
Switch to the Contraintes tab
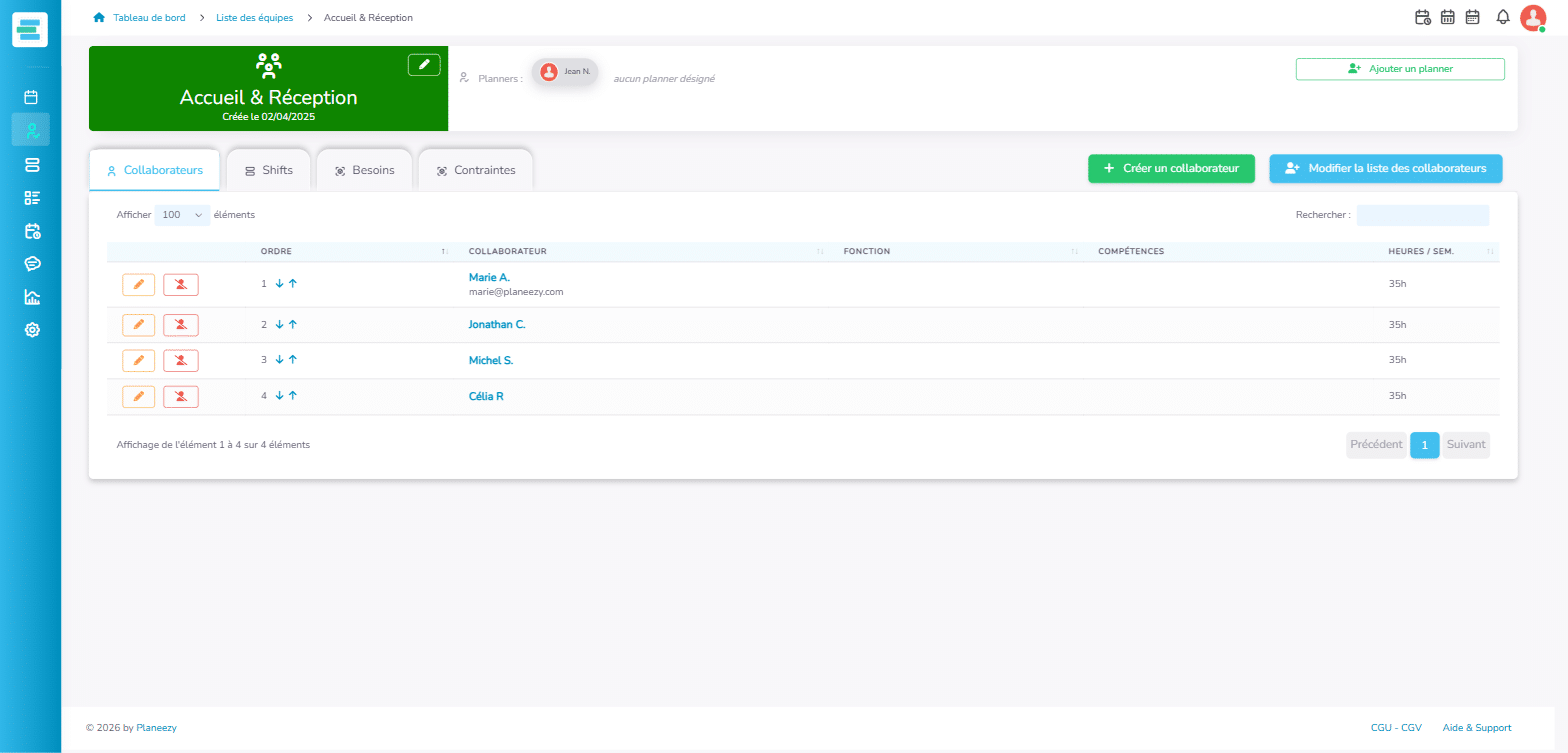point(475,170)
